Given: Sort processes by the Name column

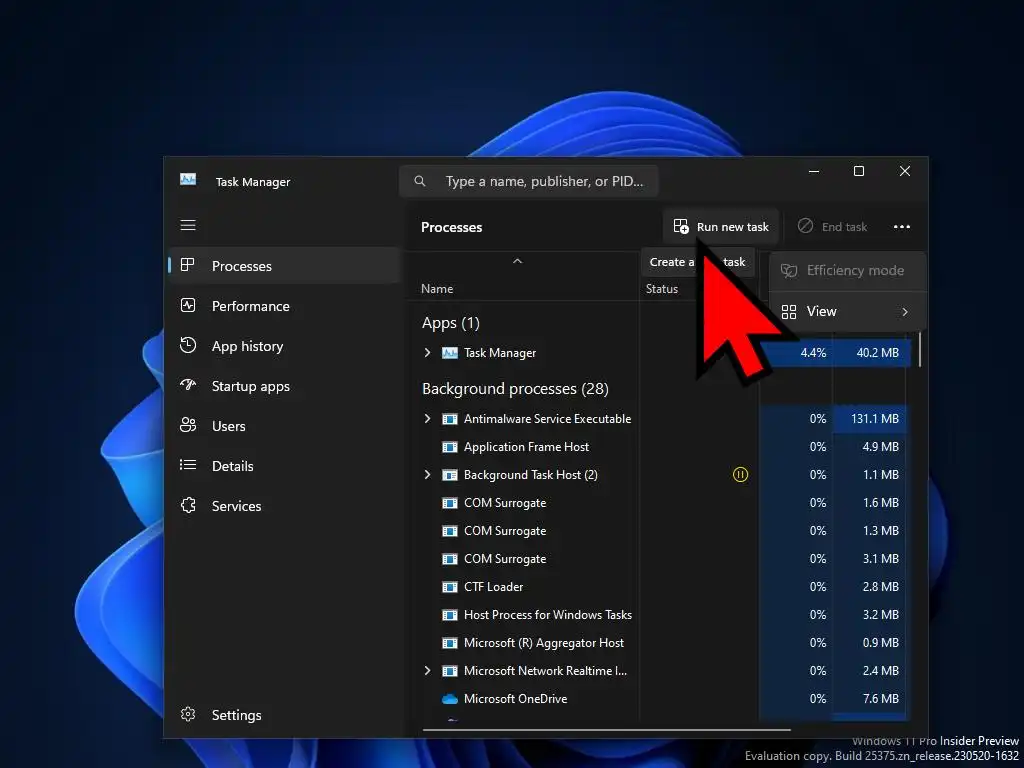Looking at the screenshot, I should coord(437,289).
